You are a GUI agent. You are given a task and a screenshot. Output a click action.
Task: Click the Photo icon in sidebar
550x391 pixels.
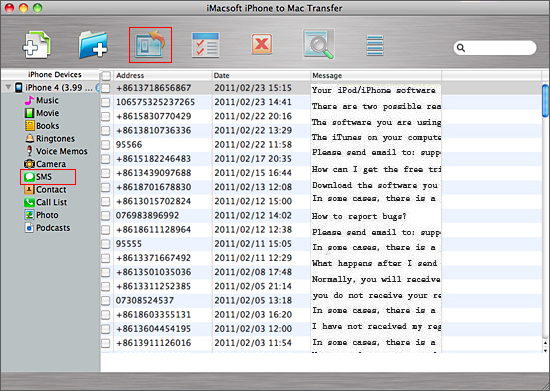(x=29, y=215)
